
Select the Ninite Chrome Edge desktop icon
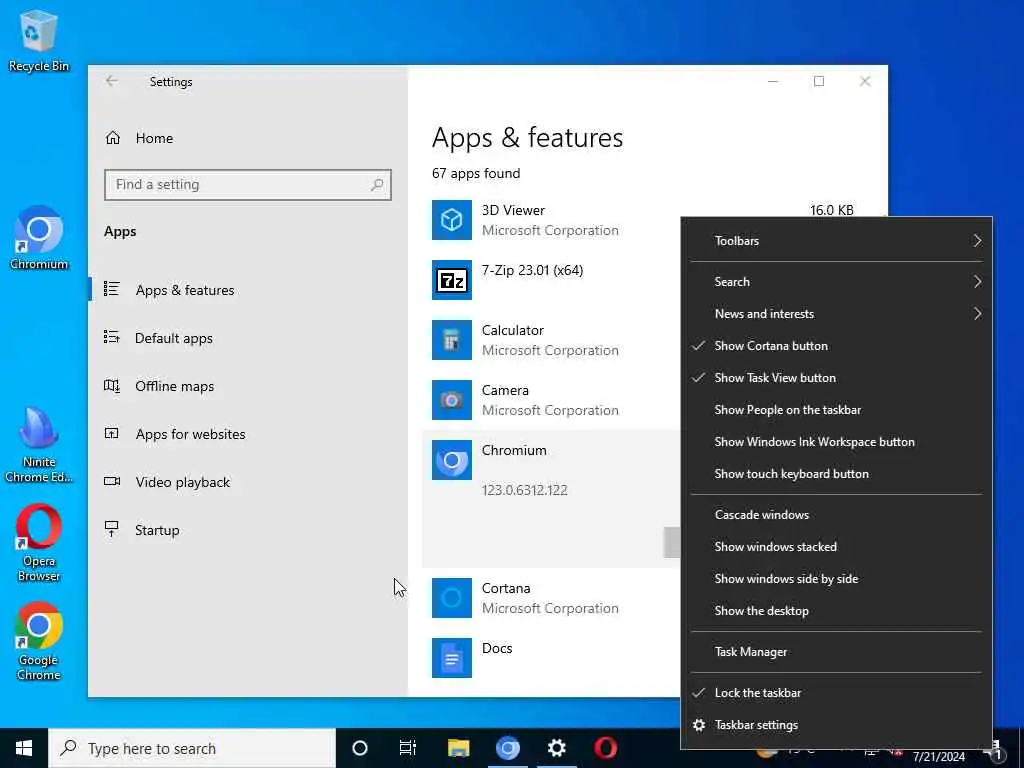pyautogui.click(x=39, y=444)
